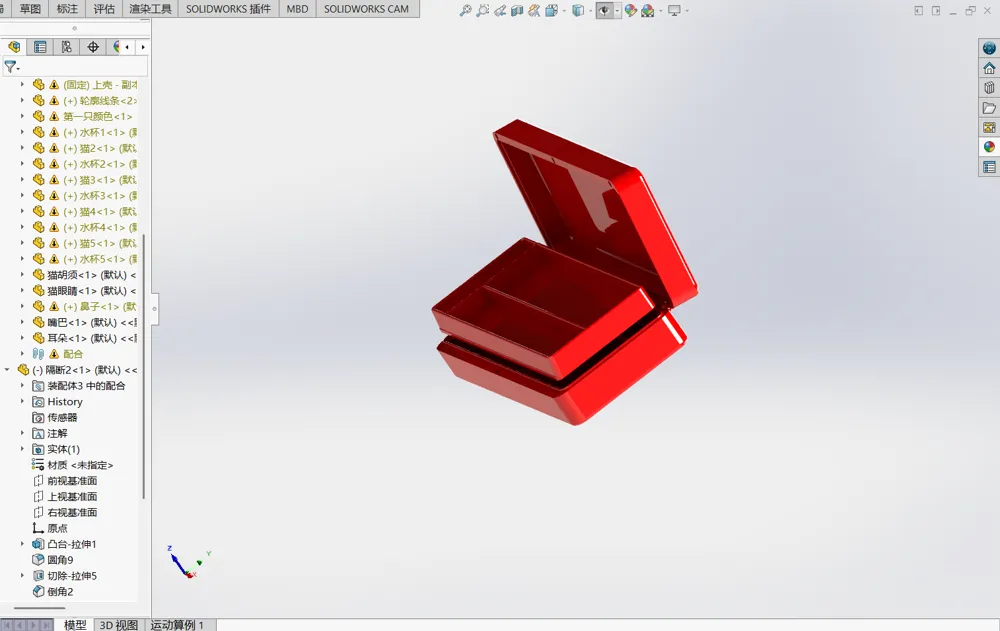The height and width of the screenshot is (631, 1000).
Task: Open the PropertyManager tab icon
Action: (40, 47)
